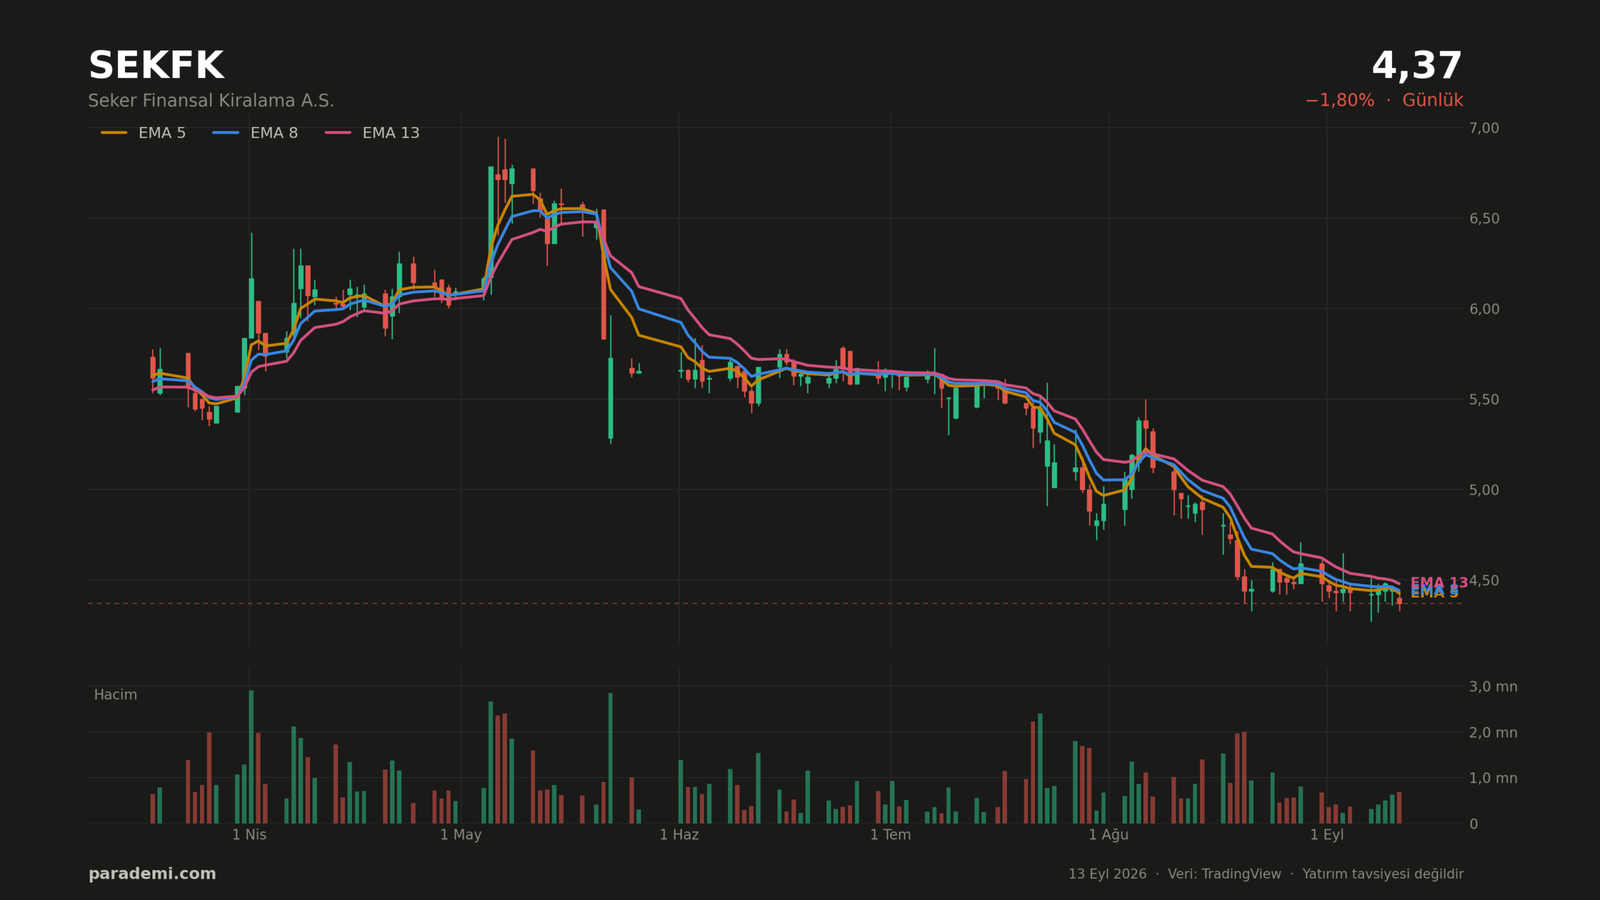
Task: Click the 5,00 price axis label
Action: (1484, 490)
